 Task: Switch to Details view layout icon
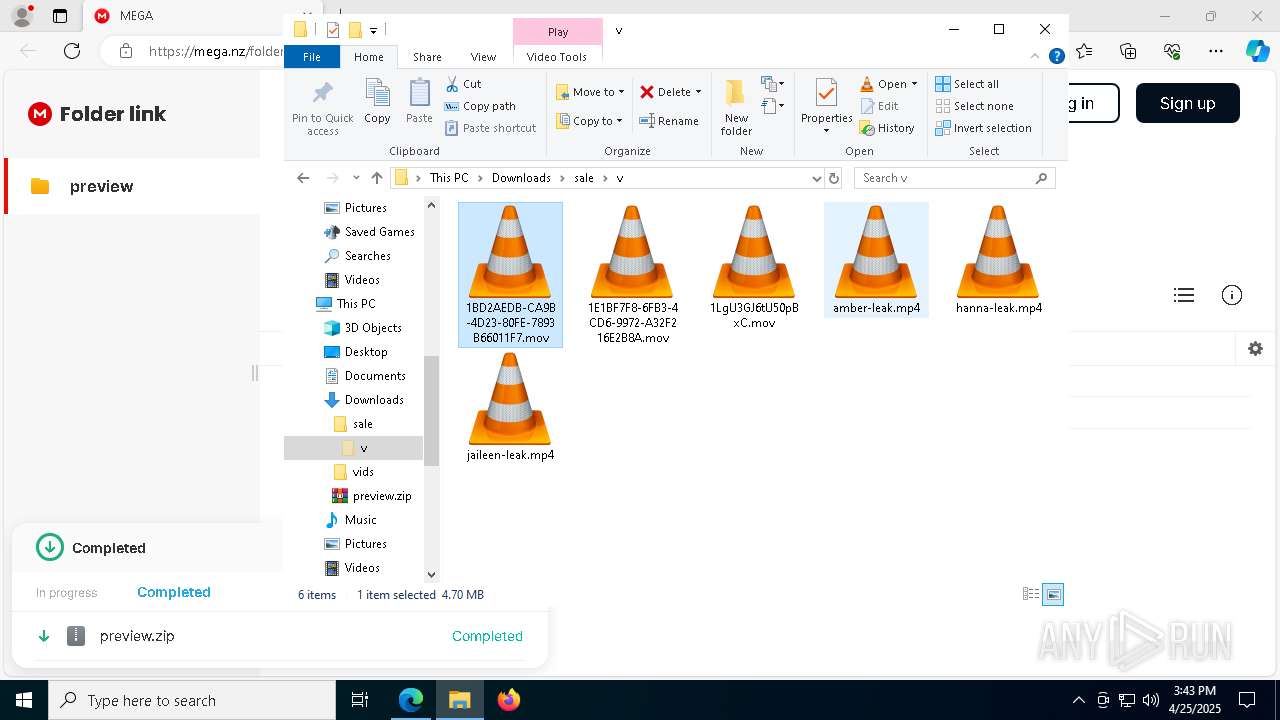pyautogui.click(x=1031, y=594)
